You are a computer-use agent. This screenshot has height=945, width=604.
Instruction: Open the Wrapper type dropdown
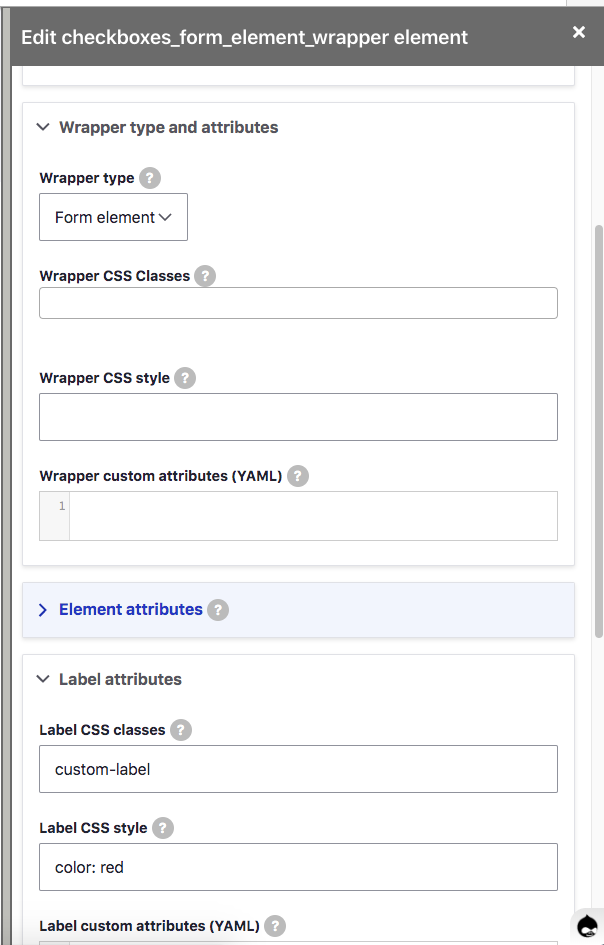[x=113, y=217]
